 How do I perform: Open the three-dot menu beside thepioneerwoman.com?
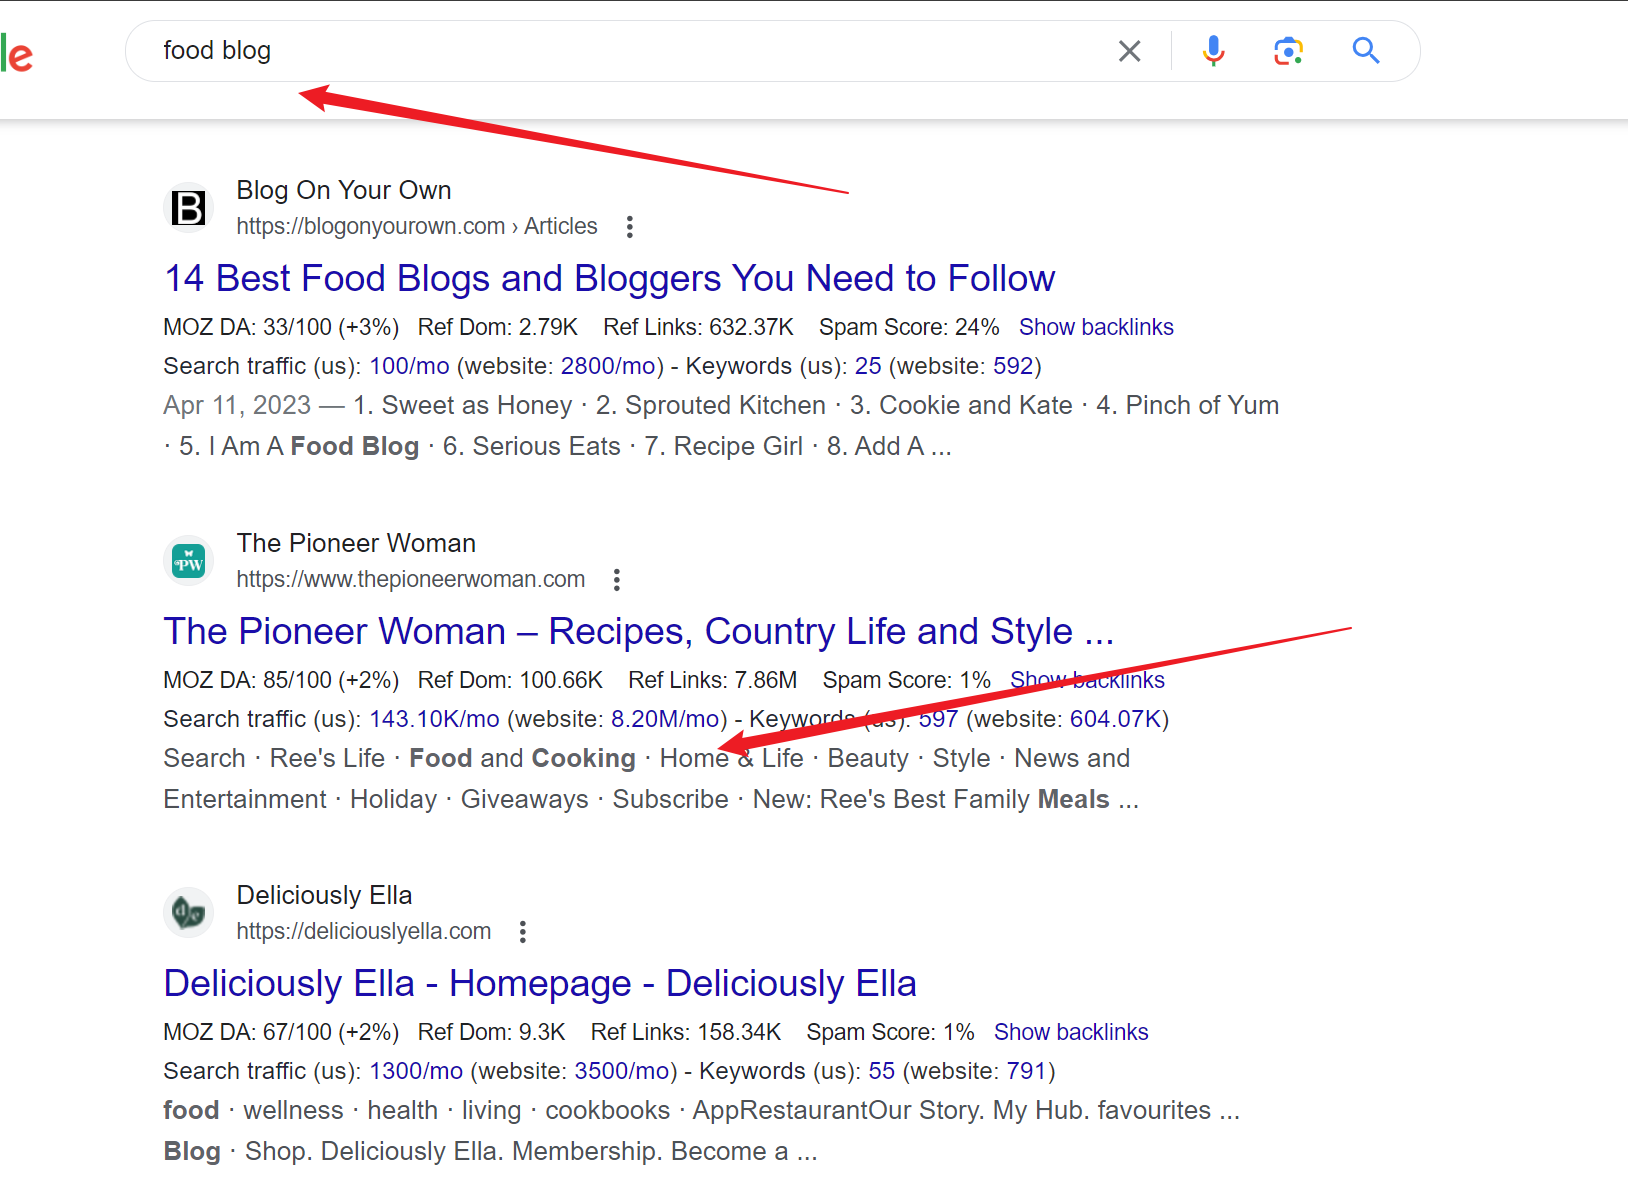pyautogui.click(x=617, y=580)
